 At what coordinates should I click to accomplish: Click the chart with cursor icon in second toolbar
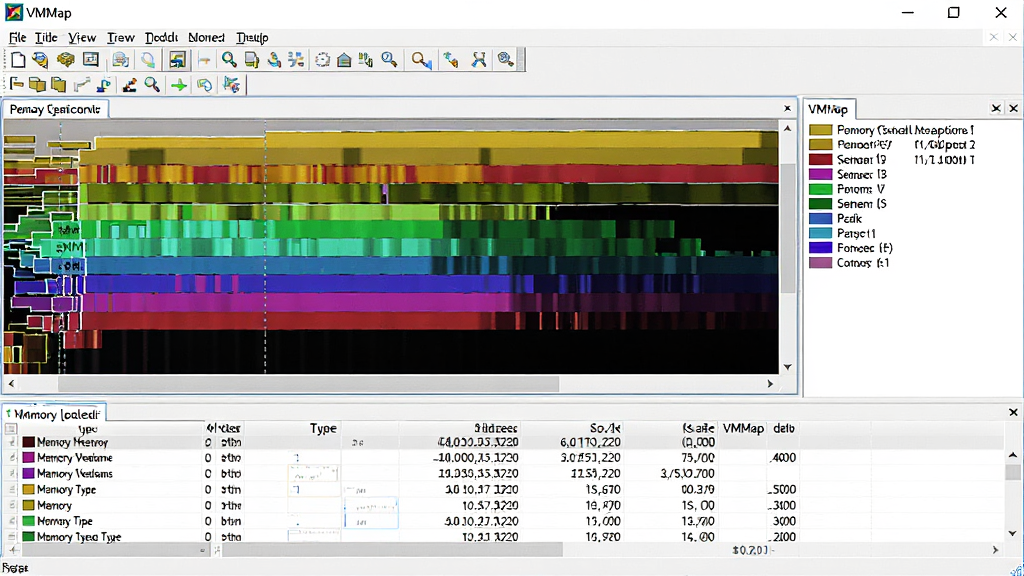click(x=231, y=85)
